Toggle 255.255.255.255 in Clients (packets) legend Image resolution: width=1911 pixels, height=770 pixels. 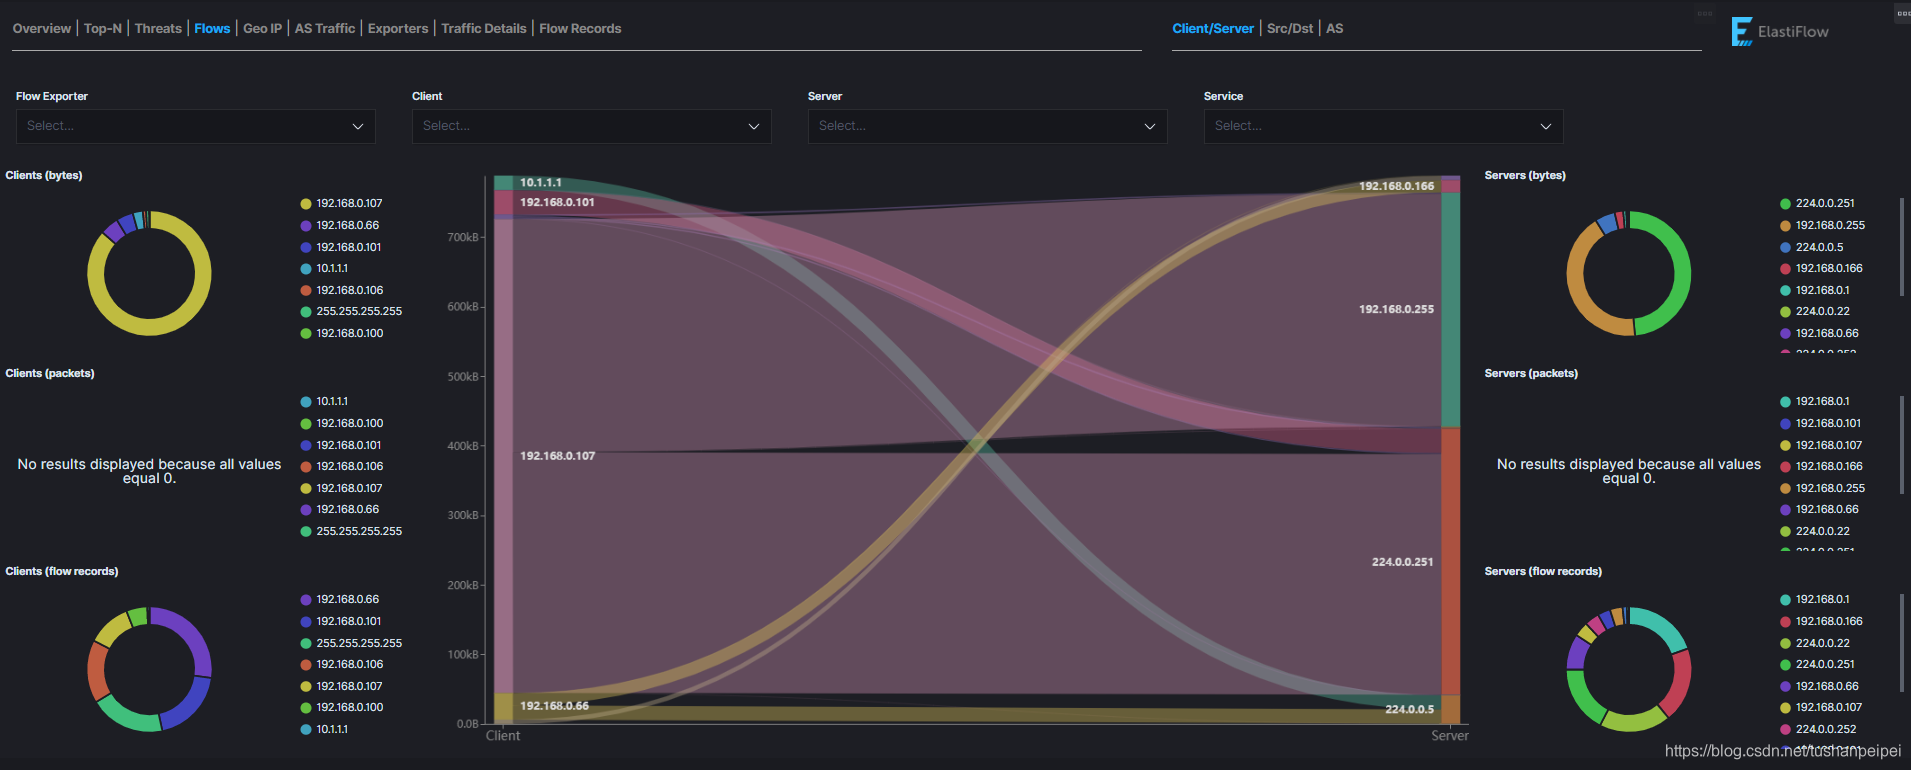351,532
